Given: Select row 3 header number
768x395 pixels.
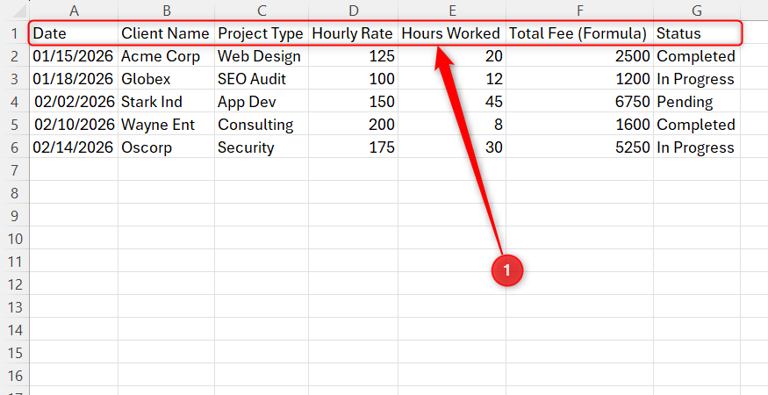Looking at the screenshot, I should 15,79.
